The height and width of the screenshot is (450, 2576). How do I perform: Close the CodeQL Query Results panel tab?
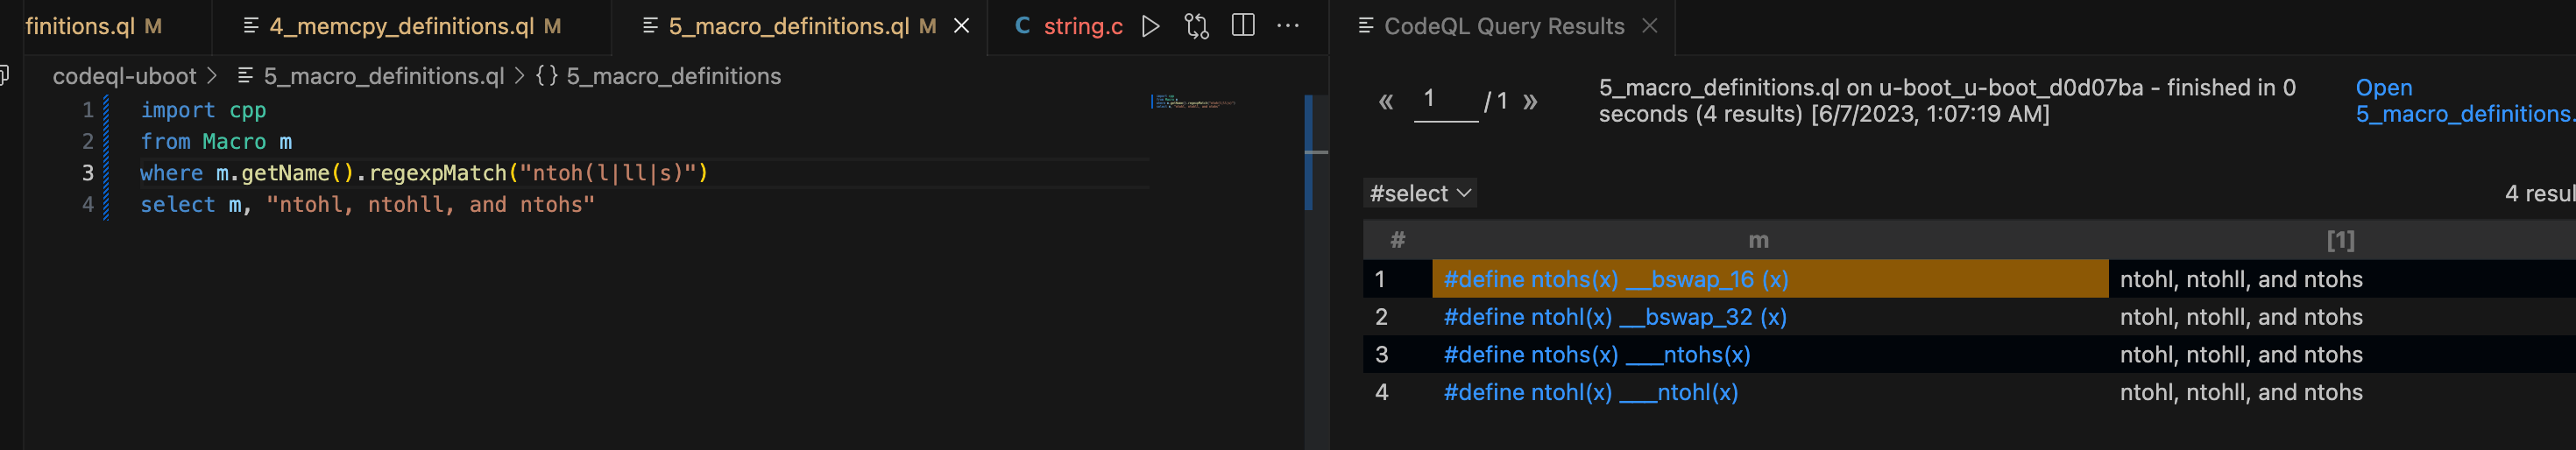tap(1650, 26)
